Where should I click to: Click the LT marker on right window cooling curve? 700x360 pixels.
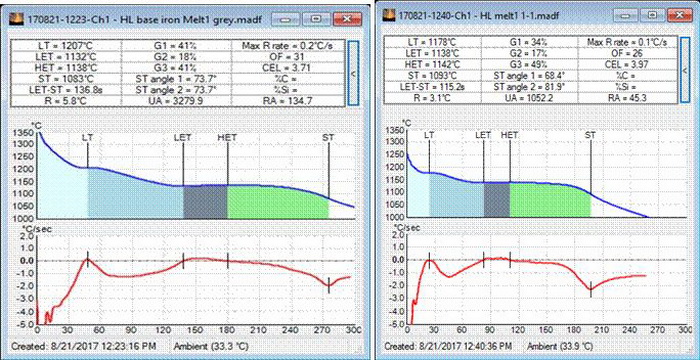[x=429, y=134]
